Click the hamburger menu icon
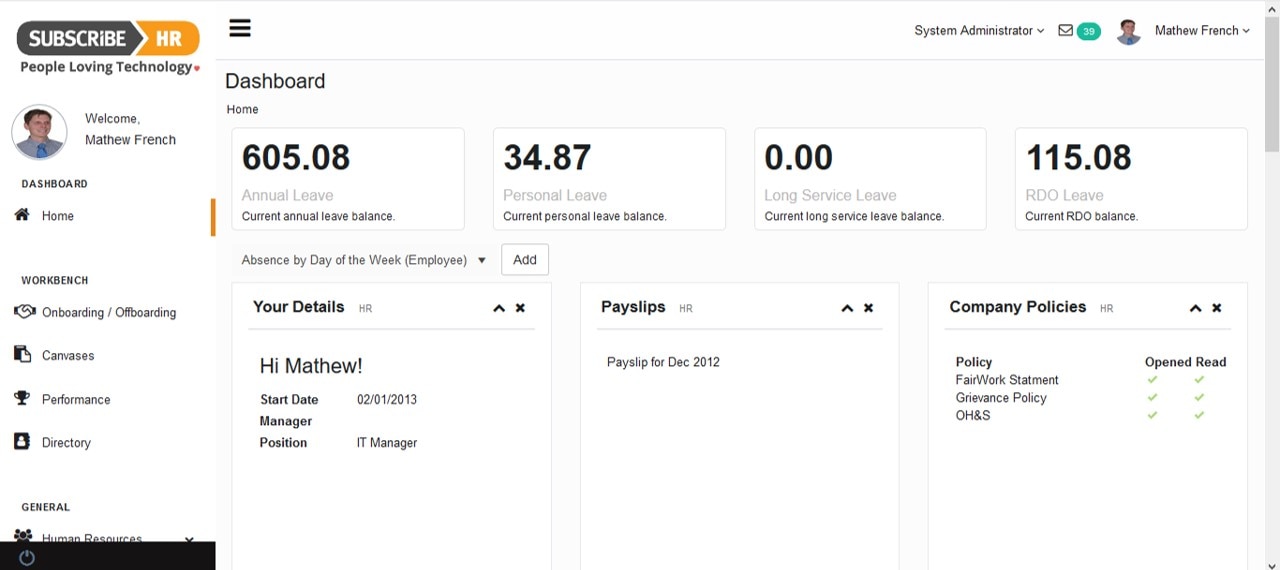This screenshot has height=570, width=1280. pyautogui.click(x=240, y=28)
